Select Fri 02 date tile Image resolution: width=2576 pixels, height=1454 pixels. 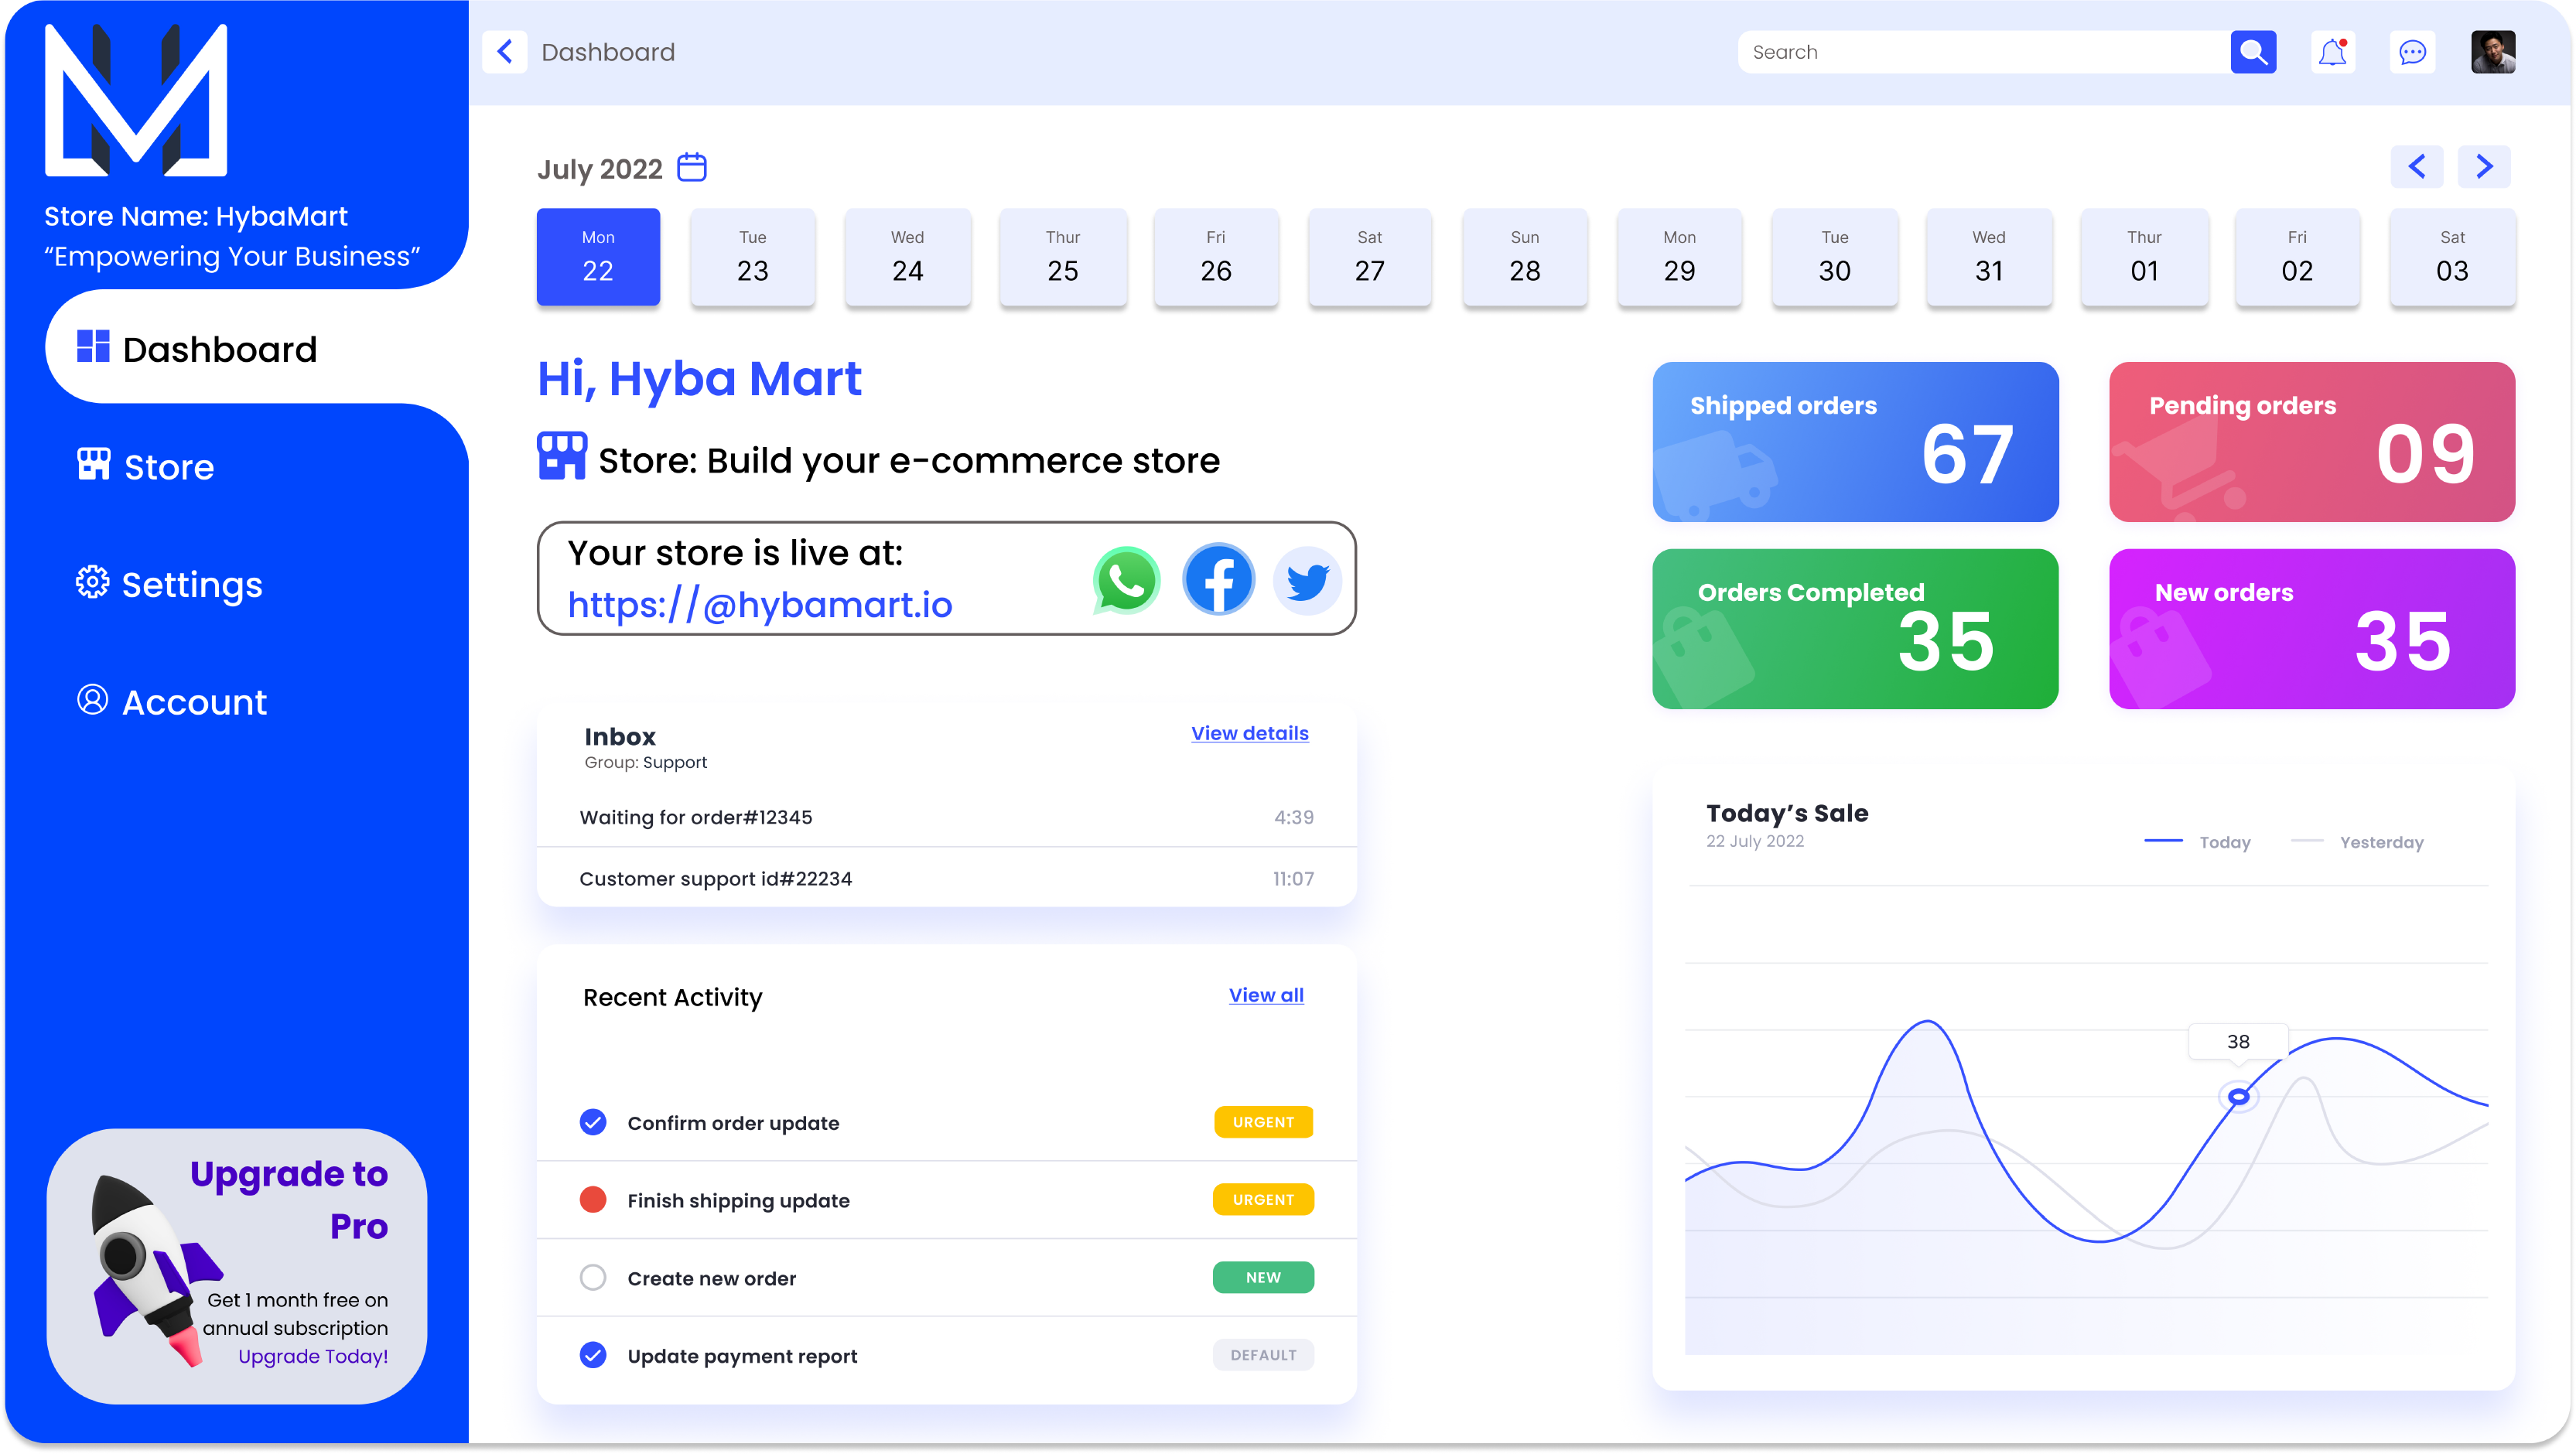[x=2297, y=257]
